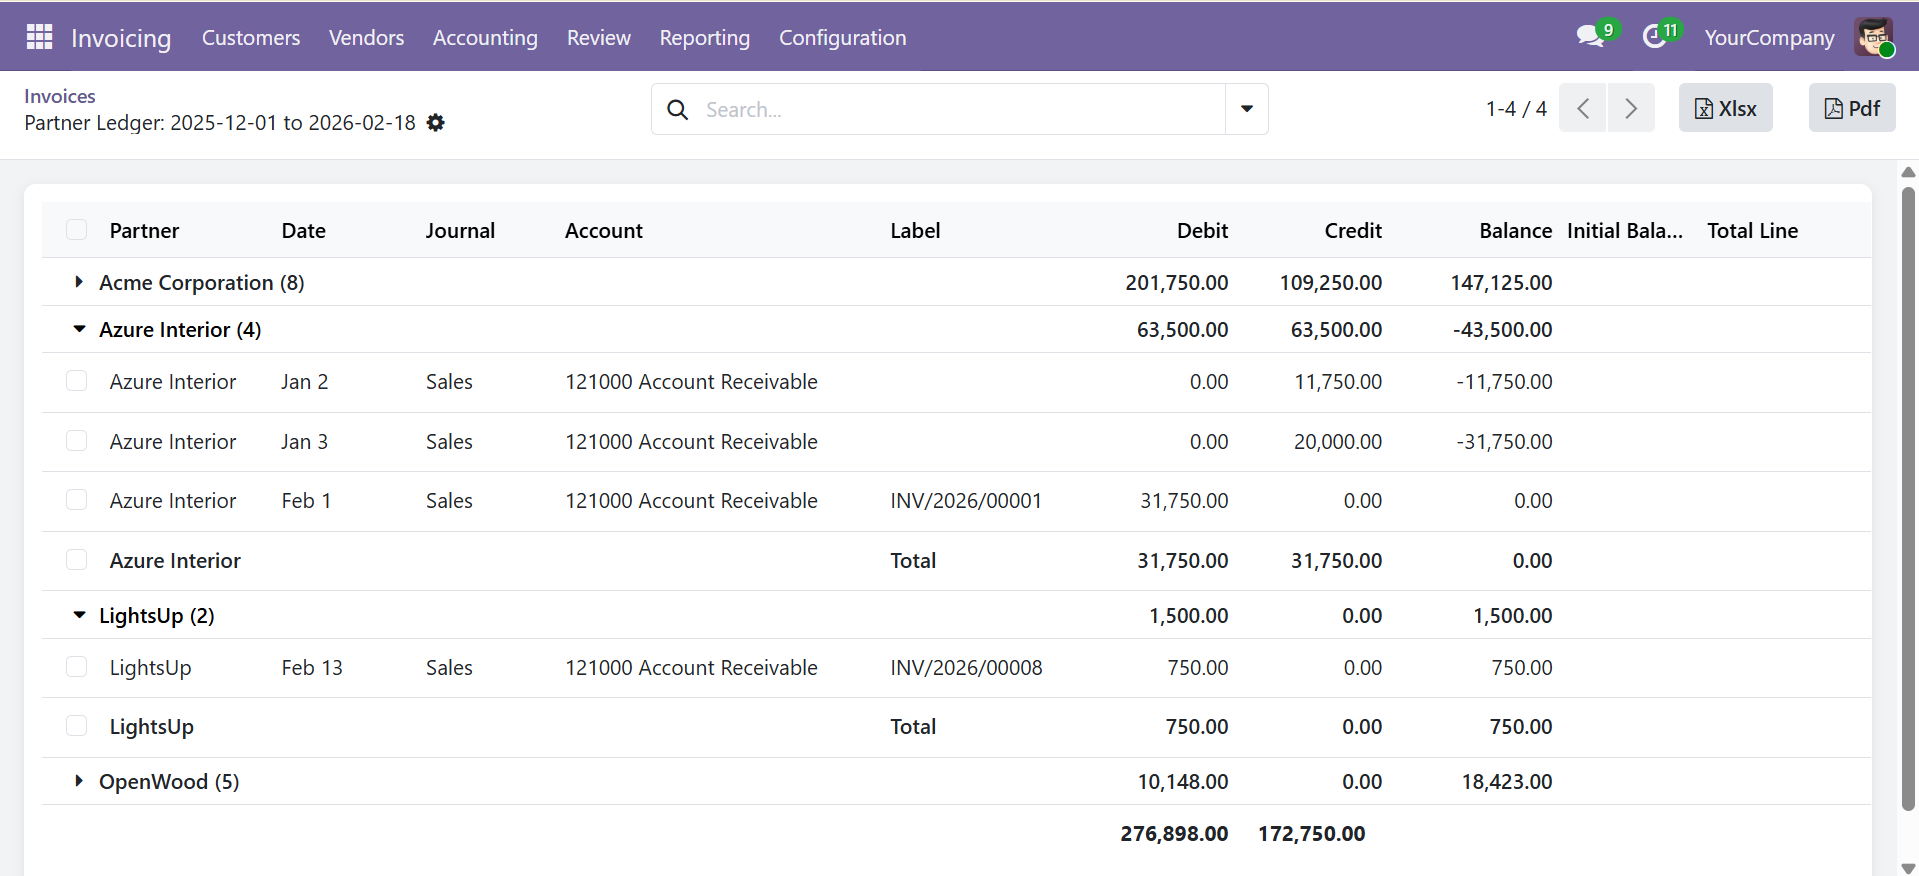This screenshot has width=1919, height=876.
Task: Click the 1-4 / 4 pager counter
Action: tap(1516, 108)
